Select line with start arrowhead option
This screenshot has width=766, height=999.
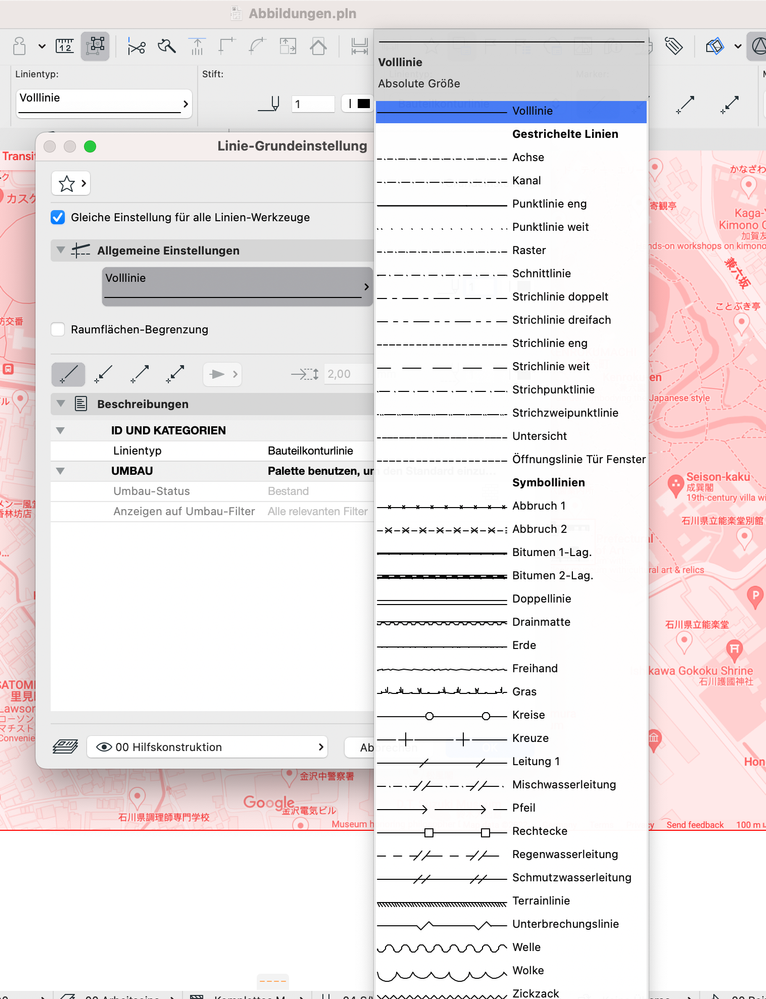(103, 374)
